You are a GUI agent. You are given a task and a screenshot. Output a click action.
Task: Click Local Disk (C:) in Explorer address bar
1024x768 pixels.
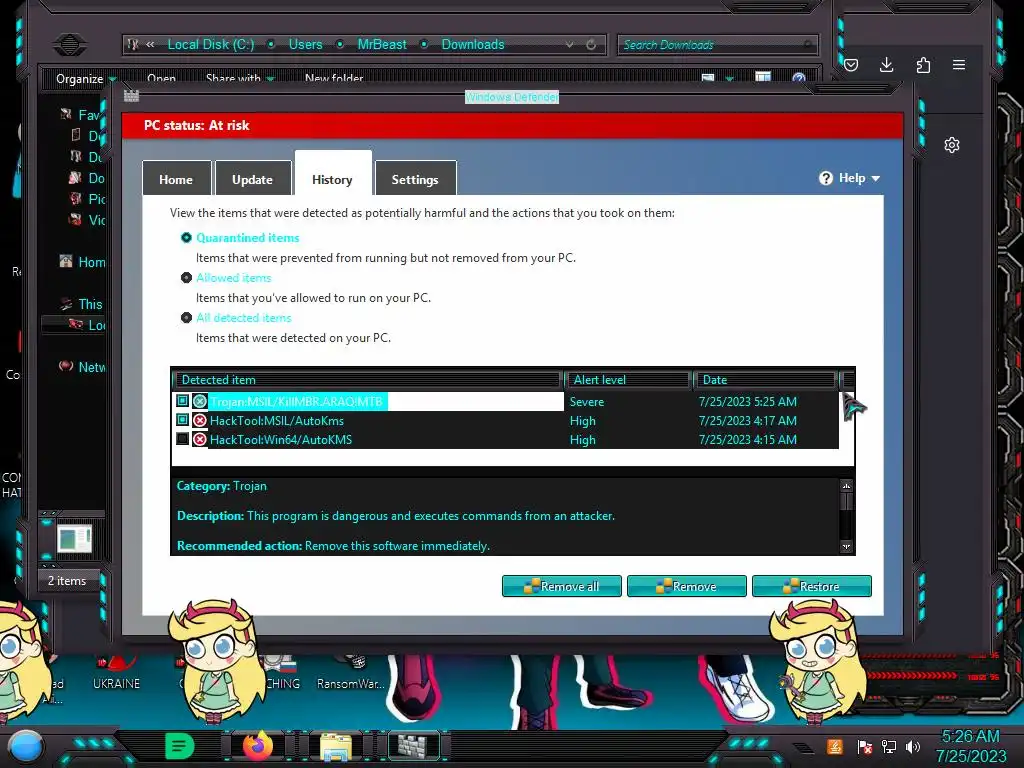[x=210, y=44]
